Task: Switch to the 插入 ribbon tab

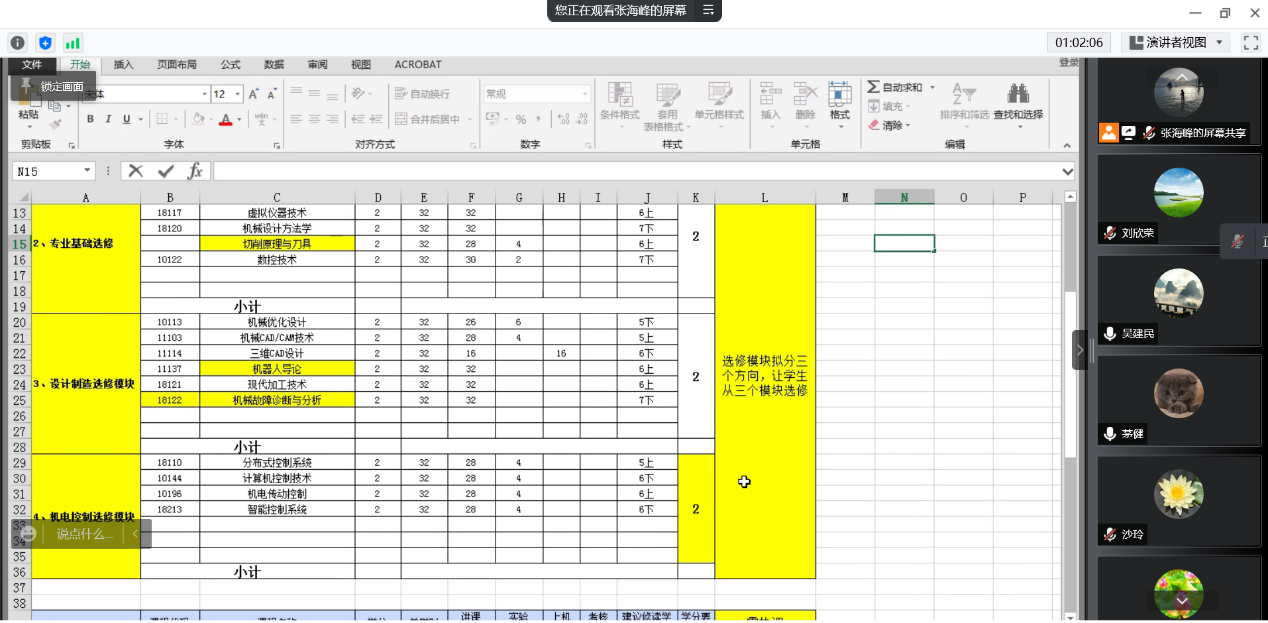Action: pyautogui.click(x=123, y=64)
